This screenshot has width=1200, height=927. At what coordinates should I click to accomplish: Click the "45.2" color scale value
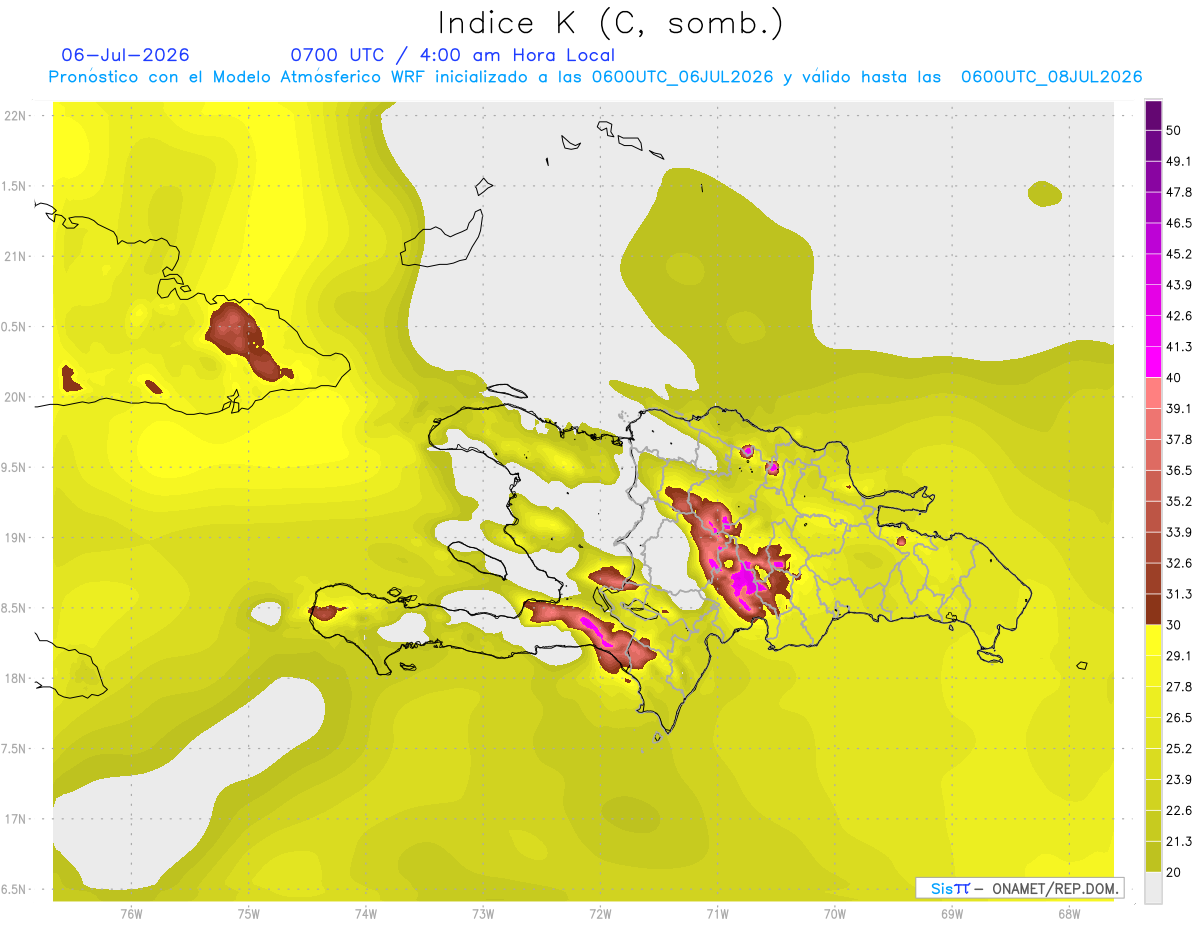1179,254
